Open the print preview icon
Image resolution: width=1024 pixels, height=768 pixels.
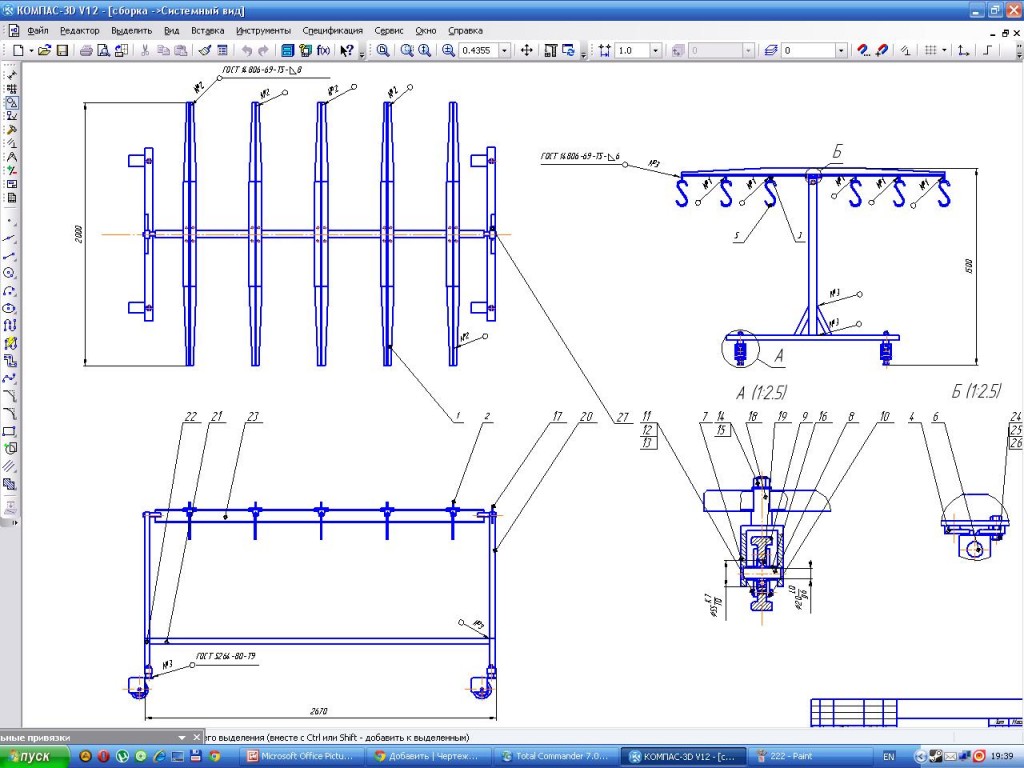103,50
